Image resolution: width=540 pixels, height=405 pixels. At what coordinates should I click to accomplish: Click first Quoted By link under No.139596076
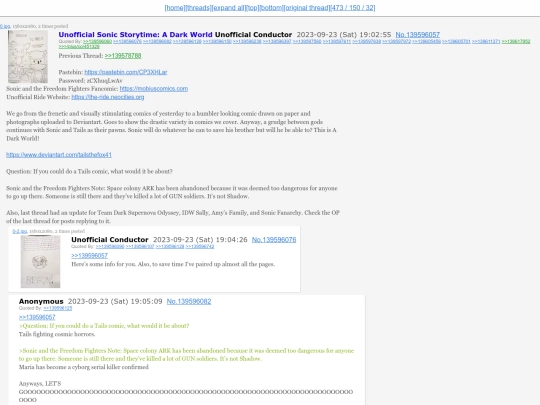(110, 246)
